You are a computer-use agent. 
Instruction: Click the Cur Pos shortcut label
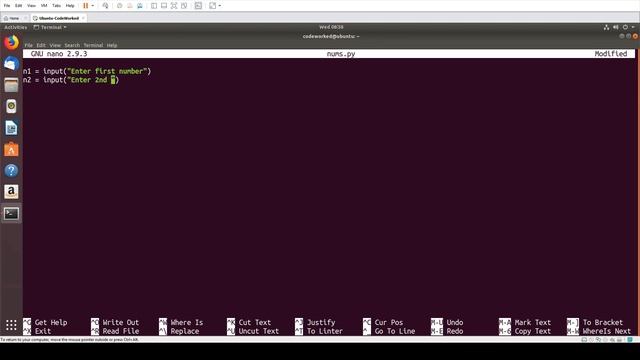coord(389,322)
